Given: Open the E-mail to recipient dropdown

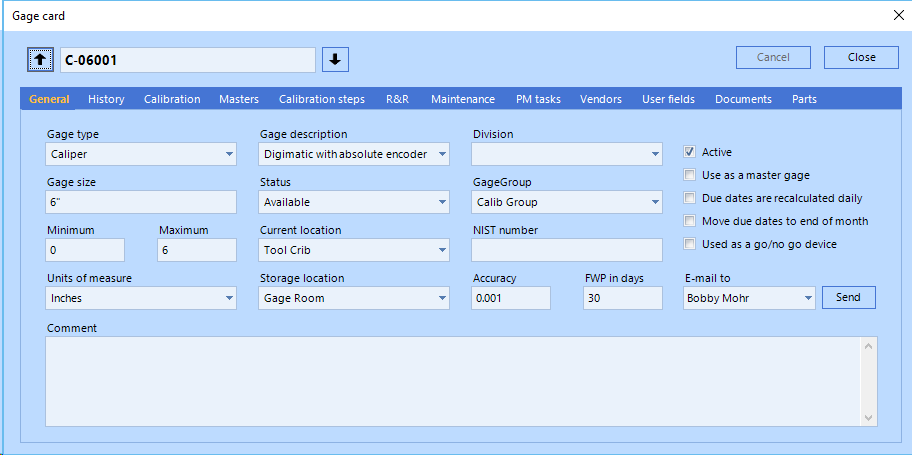Looking at the screenshot, I should [x=807, y=298].
